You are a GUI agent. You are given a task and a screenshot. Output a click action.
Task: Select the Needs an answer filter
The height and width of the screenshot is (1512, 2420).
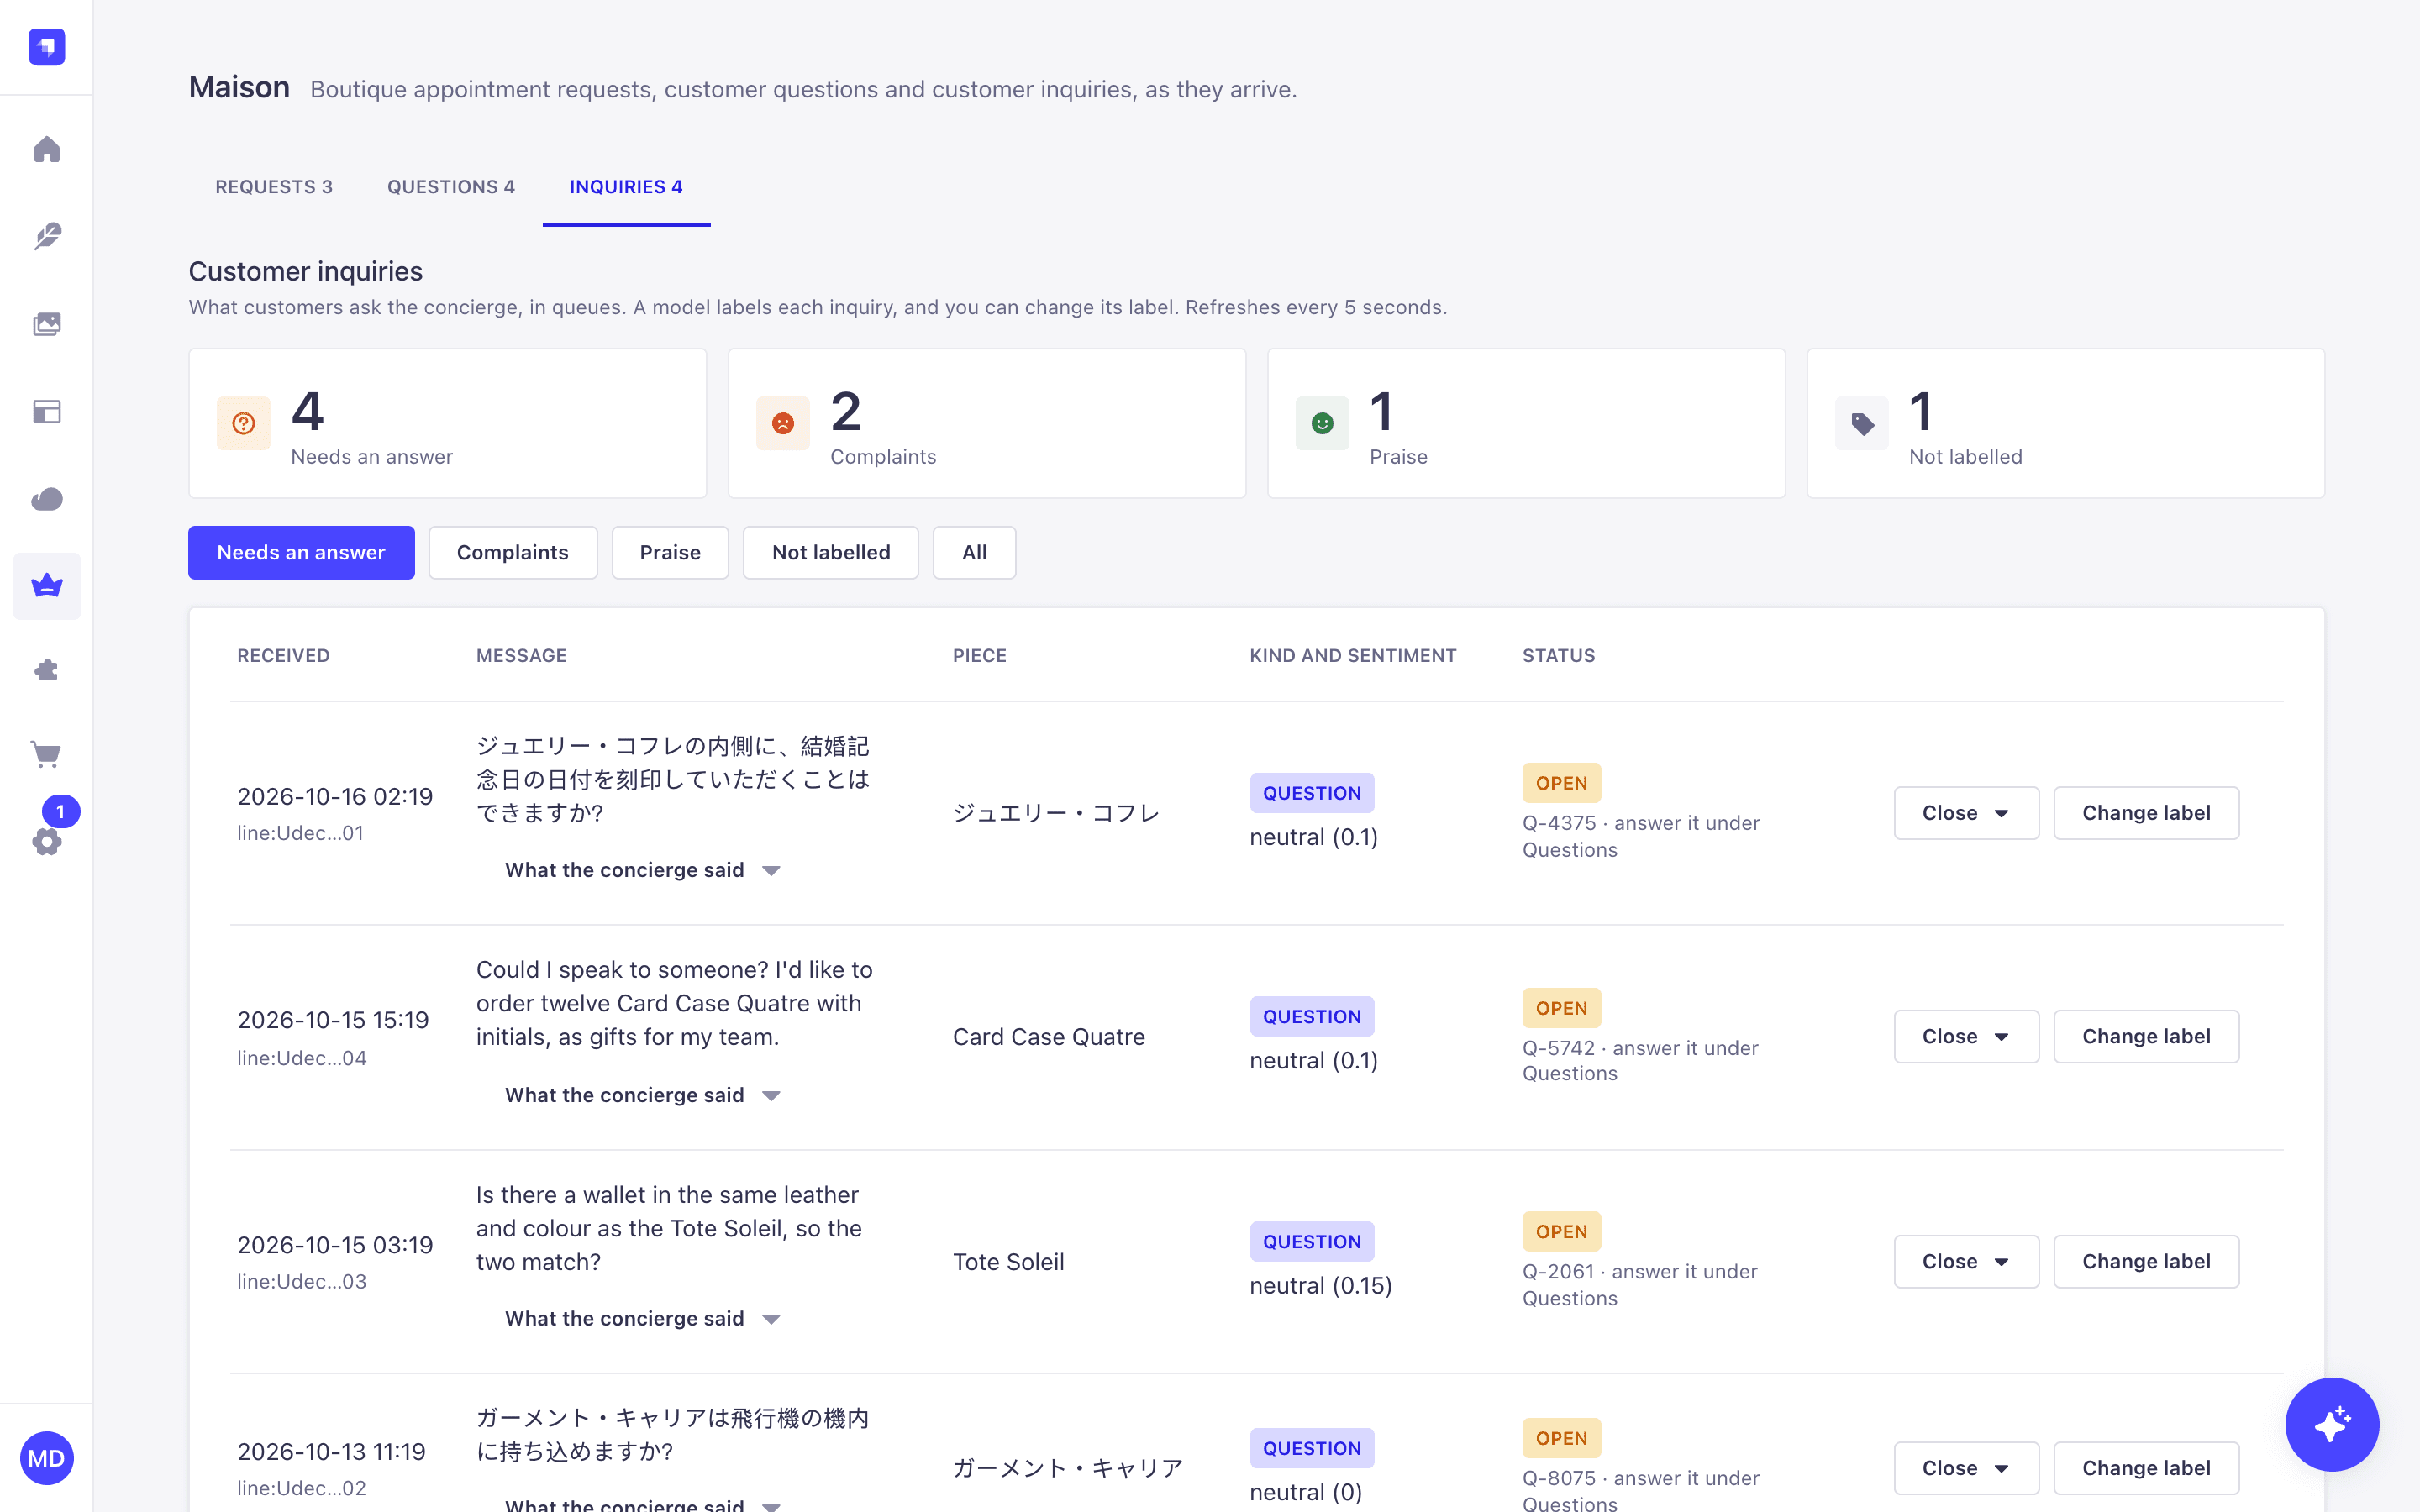tap(301, 553)
